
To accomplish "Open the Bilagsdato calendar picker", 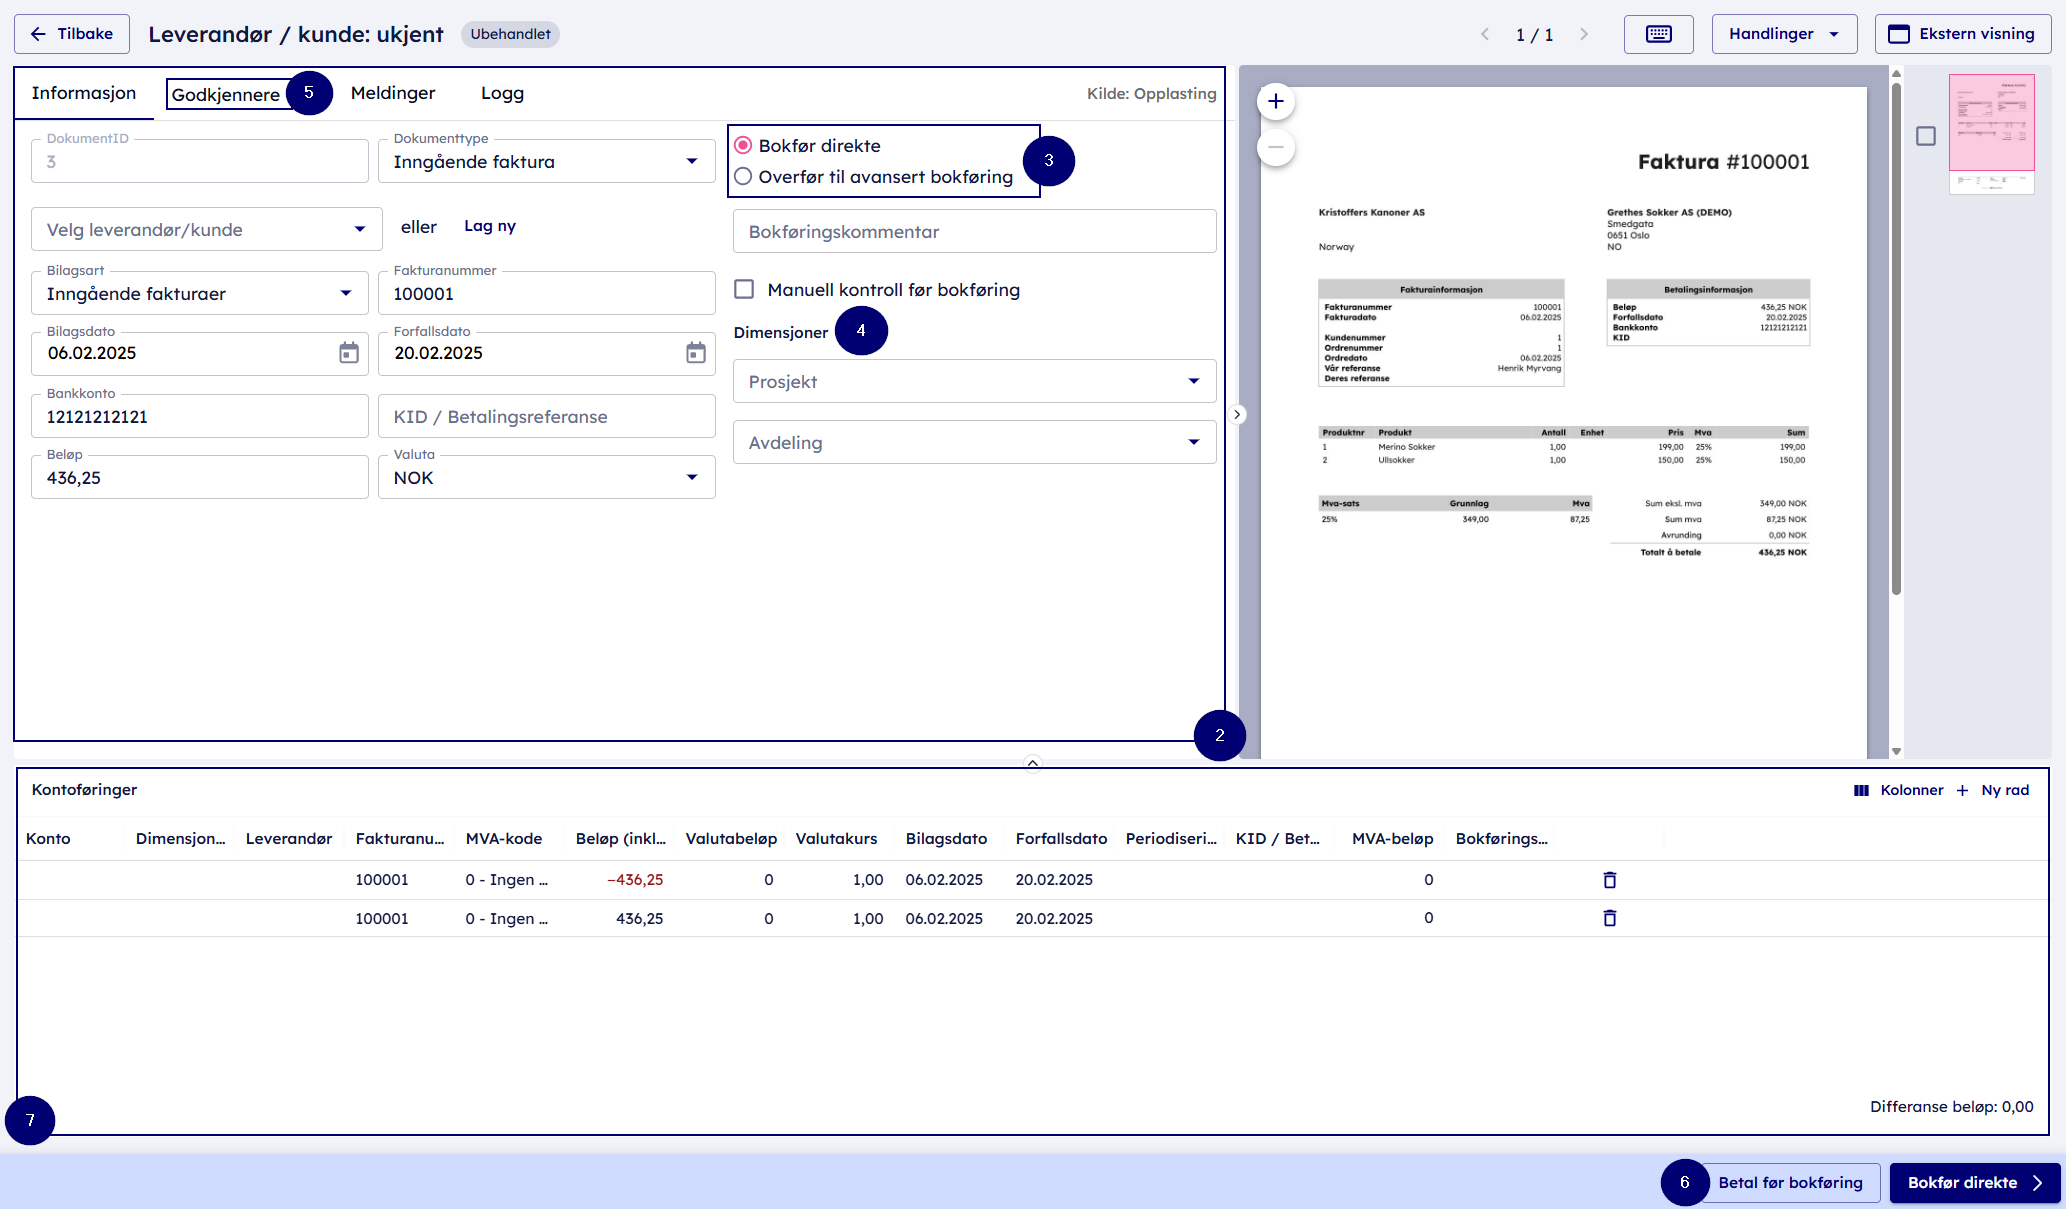I will click(348, 353).
